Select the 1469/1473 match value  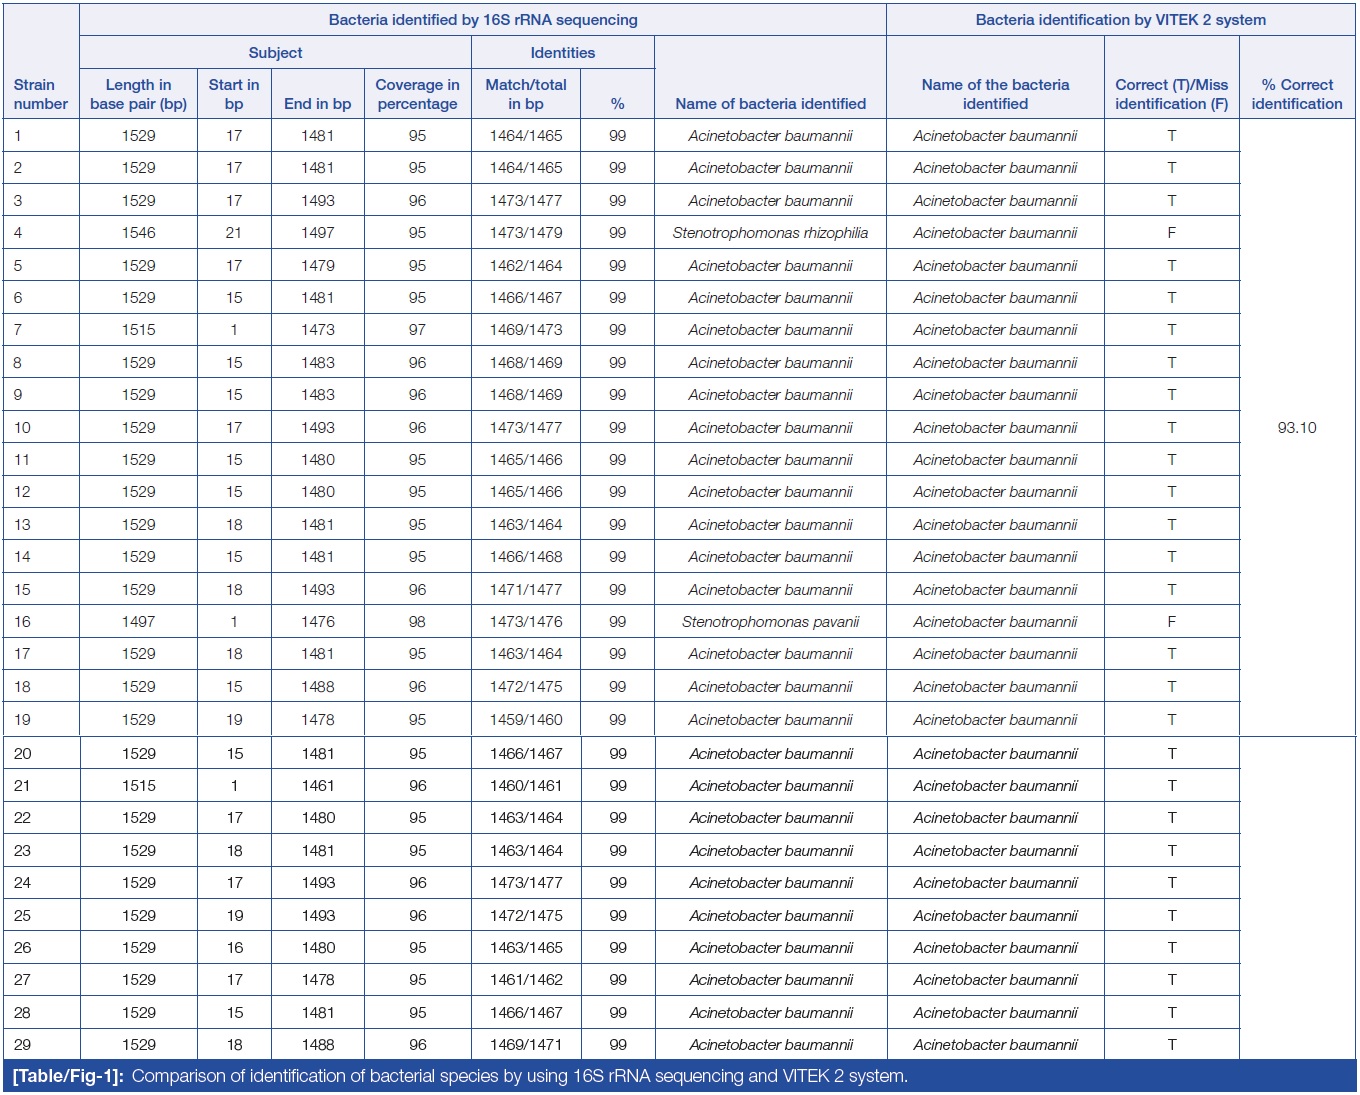[525, 330]
